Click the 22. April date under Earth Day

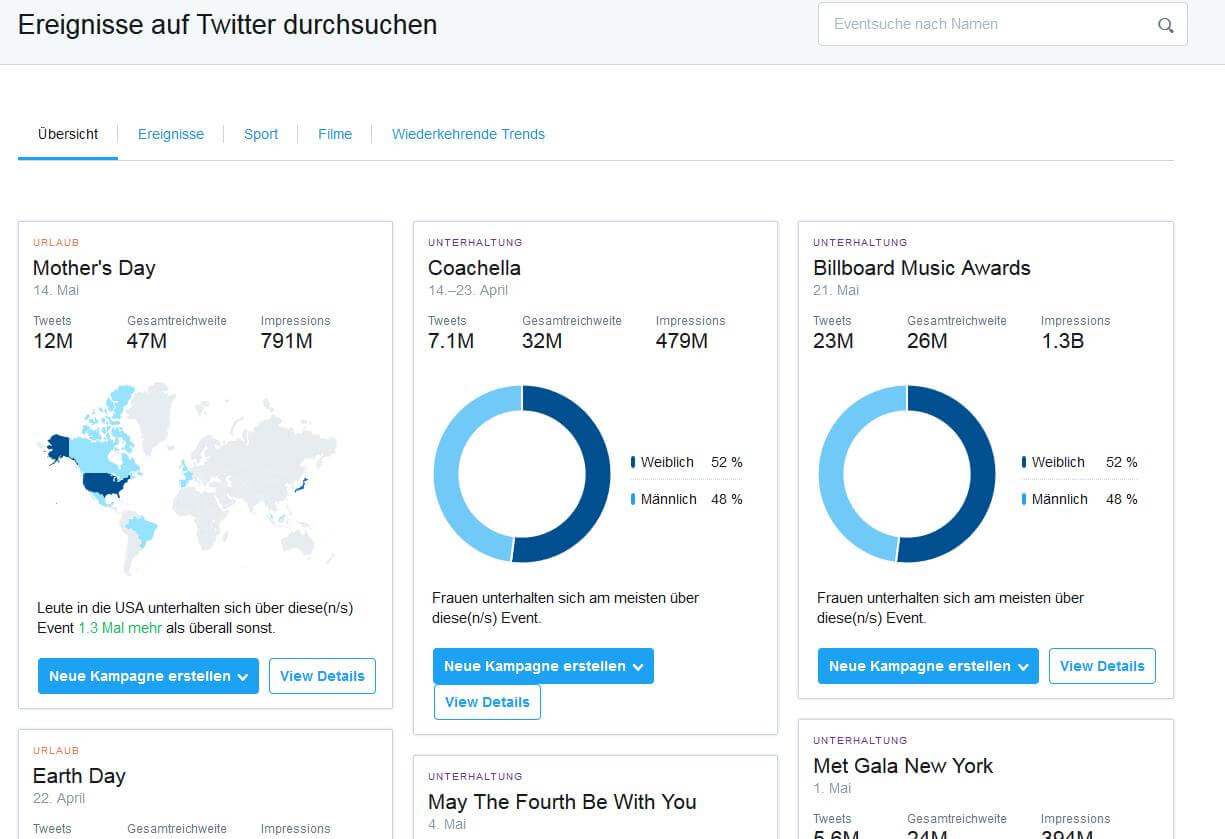click(x=59, y=798)
